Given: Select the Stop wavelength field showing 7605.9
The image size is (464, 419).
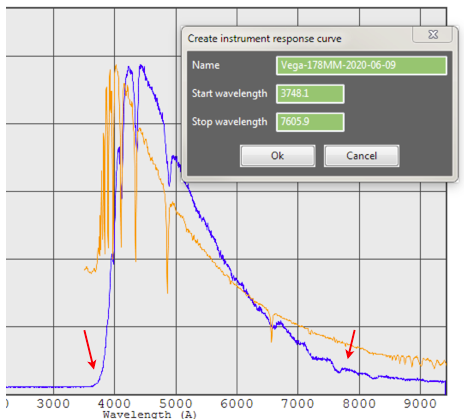Looking at the screenshot, I should 310,122.
